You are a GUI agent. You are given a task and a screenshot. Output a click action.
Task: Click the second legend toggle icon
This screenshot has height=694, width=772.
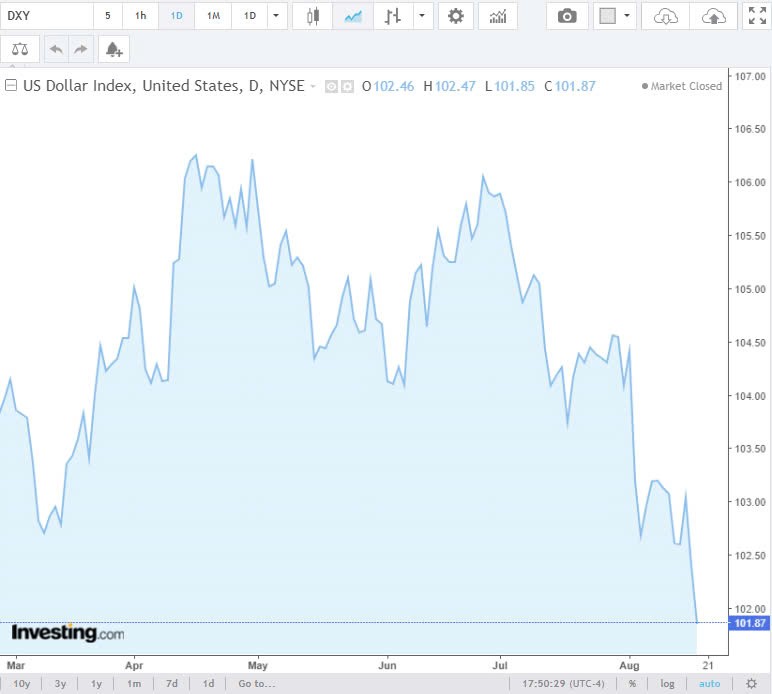(x=347, y=87)
